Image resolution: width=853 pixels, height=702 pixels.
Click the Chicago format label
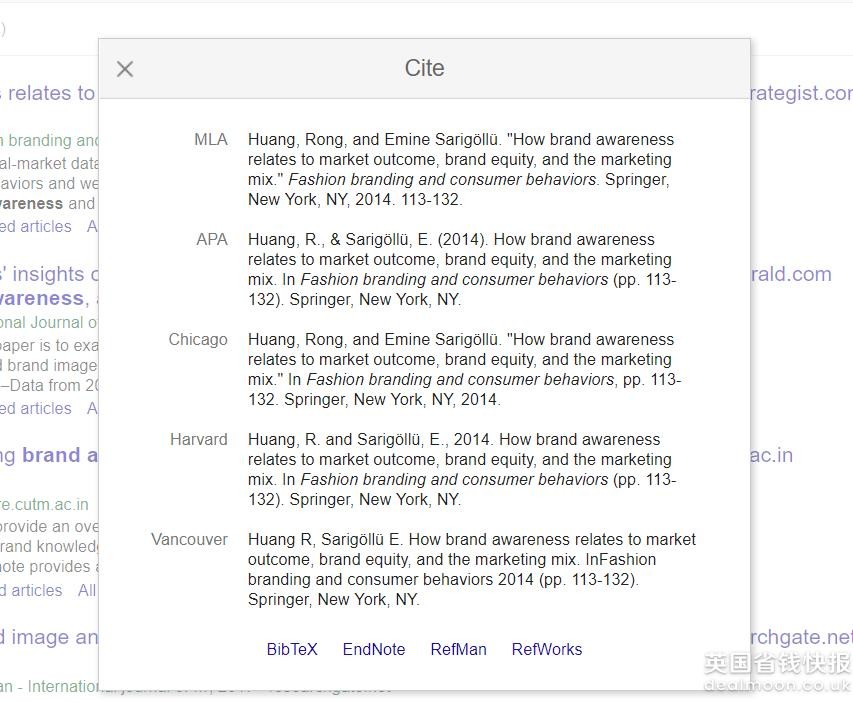(198, 340)
